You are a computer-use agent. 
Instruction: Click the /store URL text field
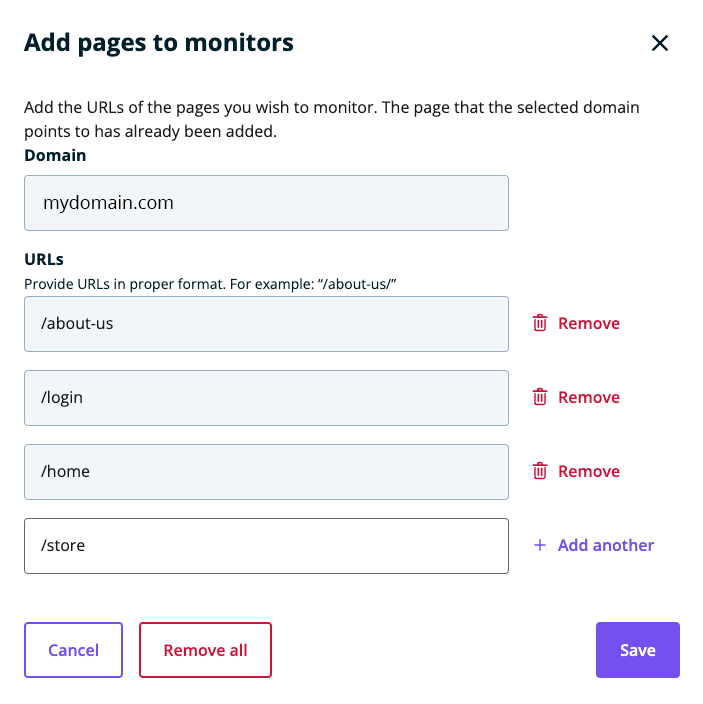coord(266,545)
